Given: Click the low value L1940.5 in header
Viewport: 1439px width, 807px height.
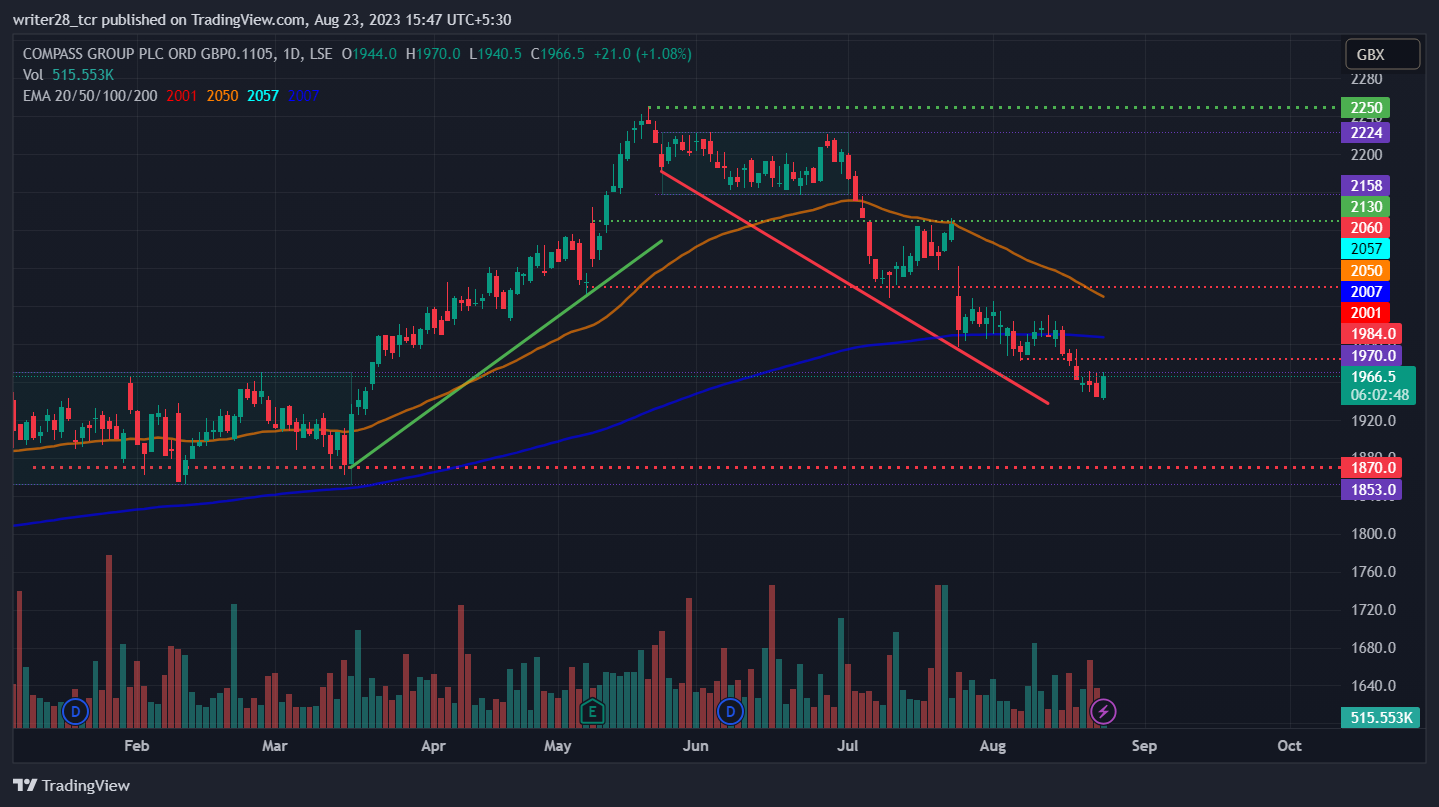Looking at the screenshot, I should tap(496, 53).
